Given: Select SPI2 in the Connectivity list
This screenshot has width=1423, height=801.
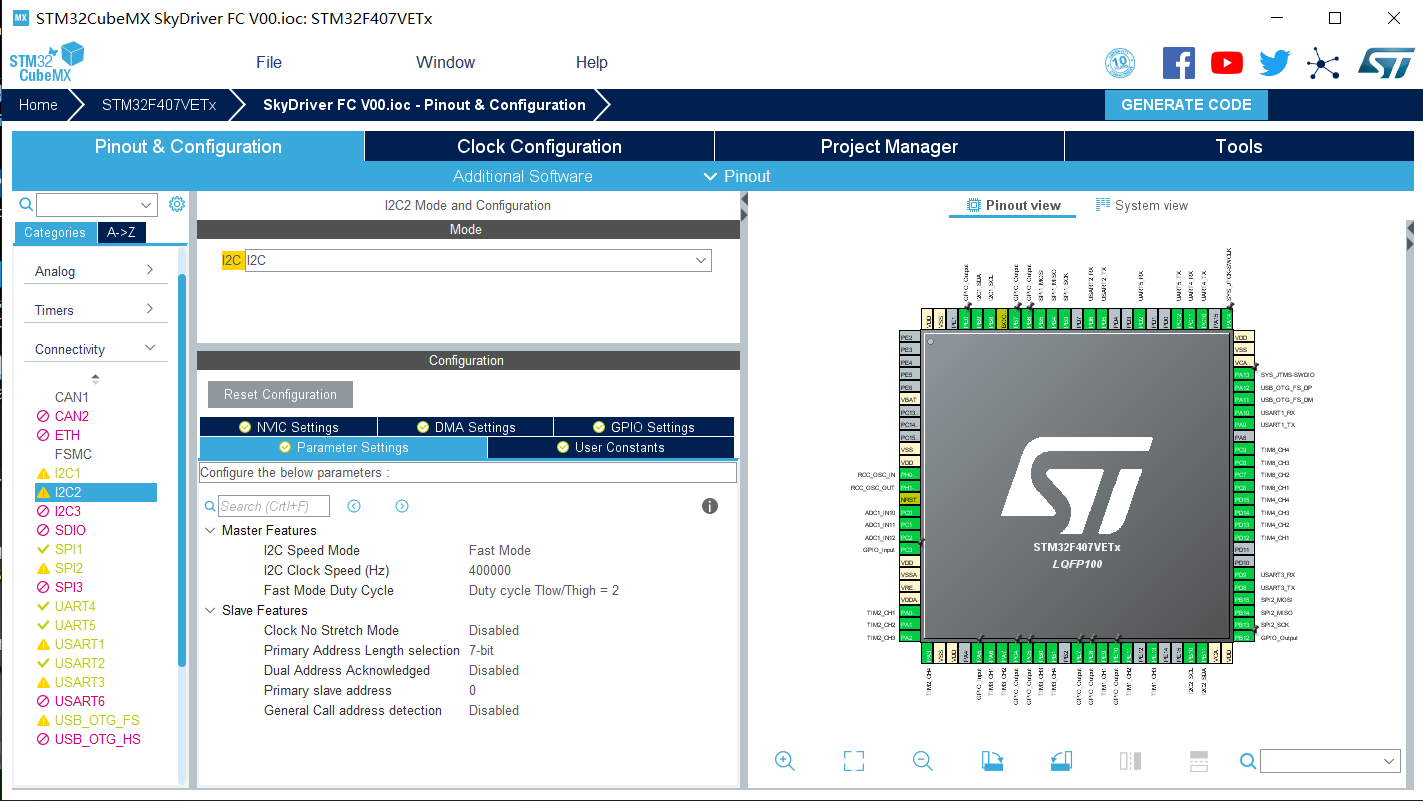Looking at the screenshot, I should (x=68, y=568).
